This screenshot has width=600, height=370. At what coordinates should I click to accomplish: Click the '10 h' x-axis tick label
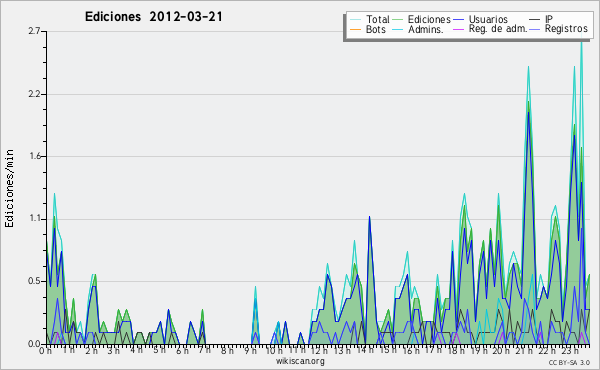click(274, 351)
